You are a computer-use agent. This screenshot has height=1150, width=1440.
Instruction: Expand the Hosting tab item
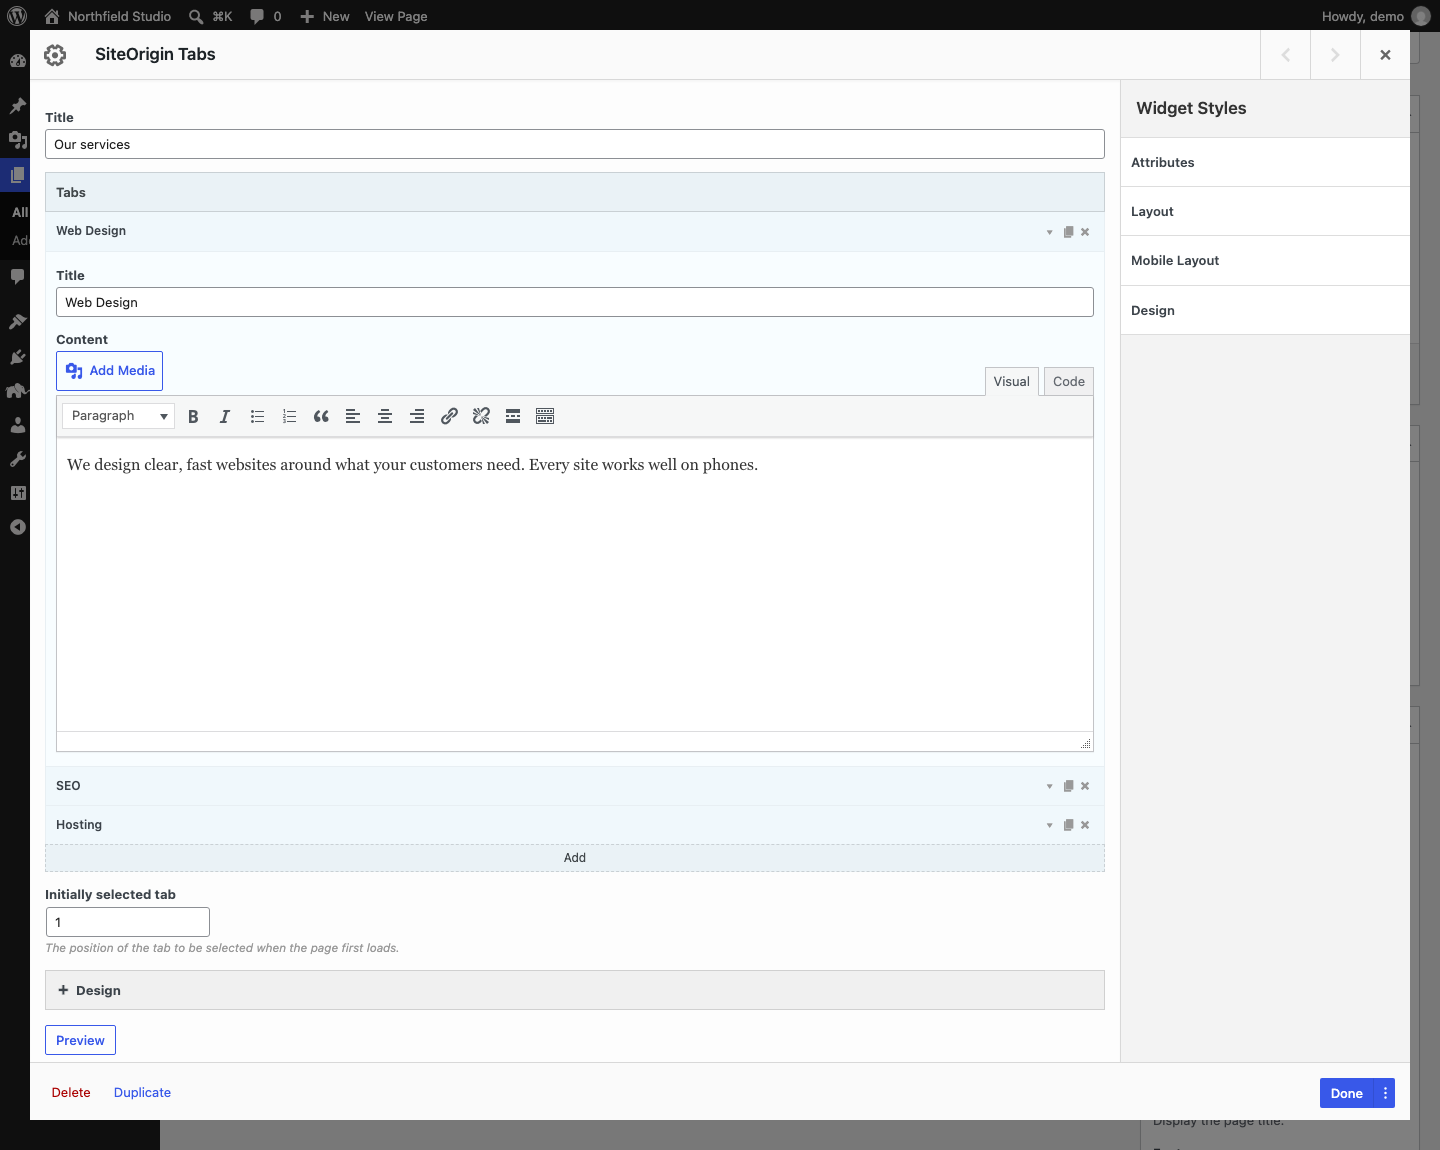1049,825
